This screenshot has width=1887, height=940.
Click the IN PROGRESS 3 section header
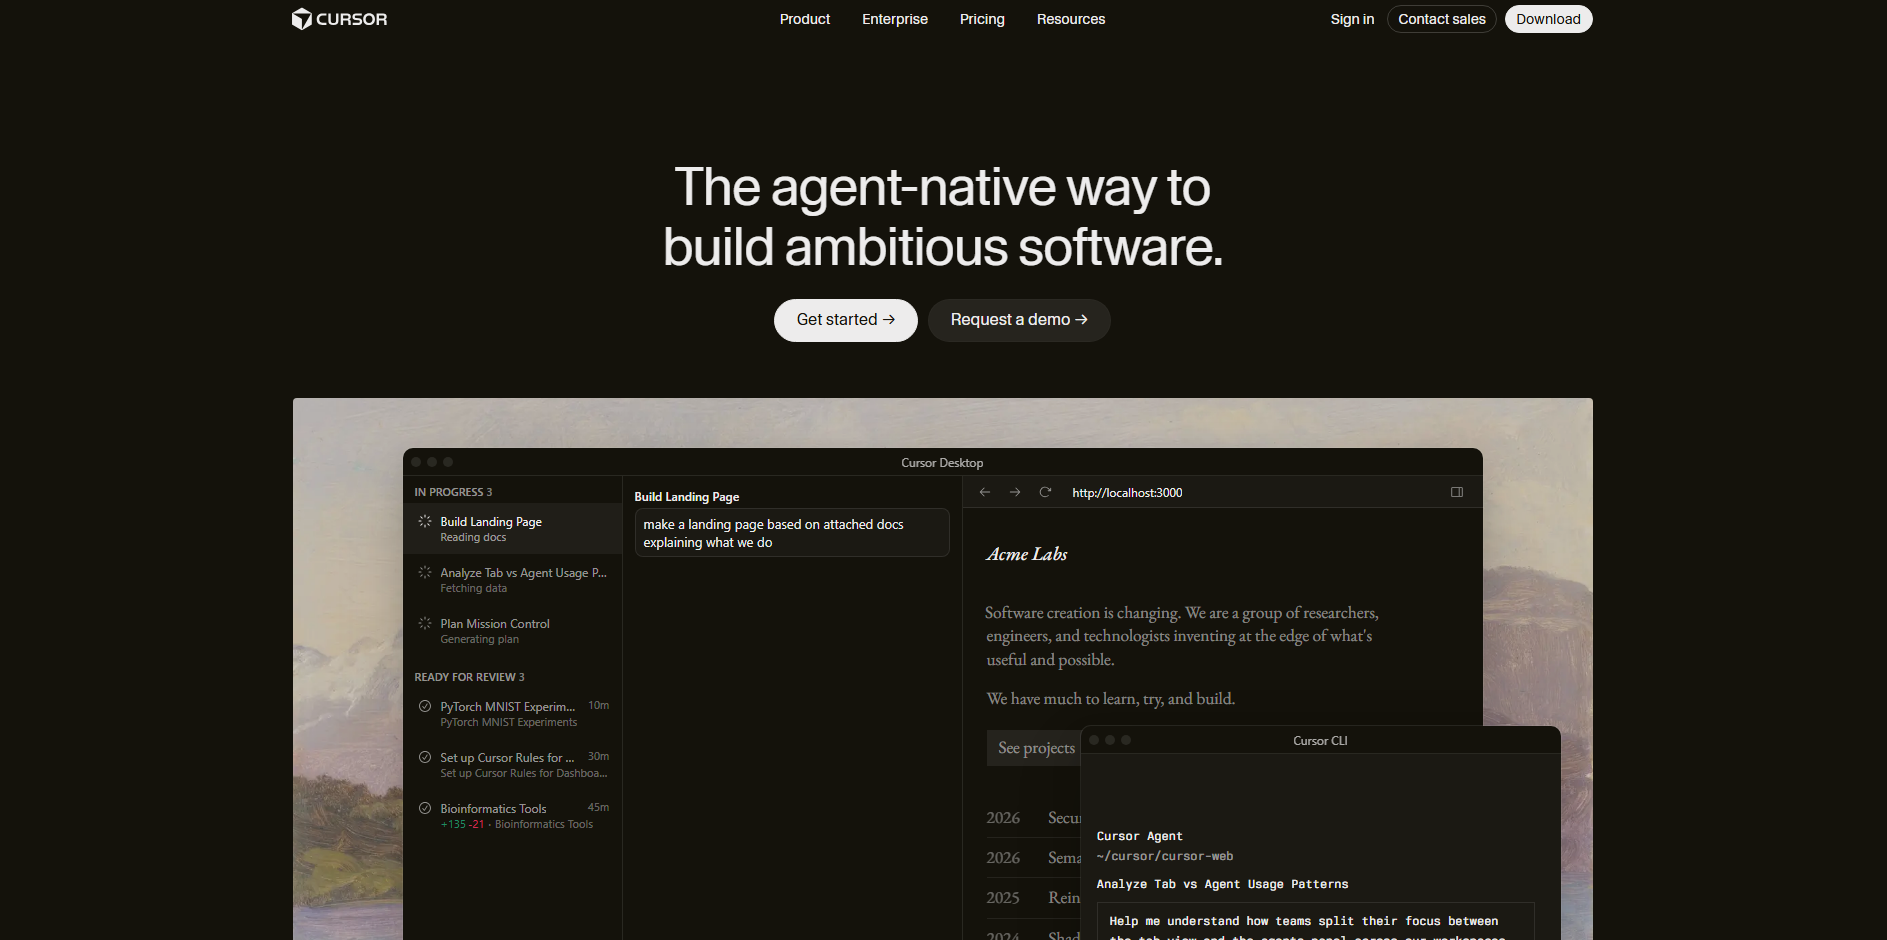click(x=453, y=492)
